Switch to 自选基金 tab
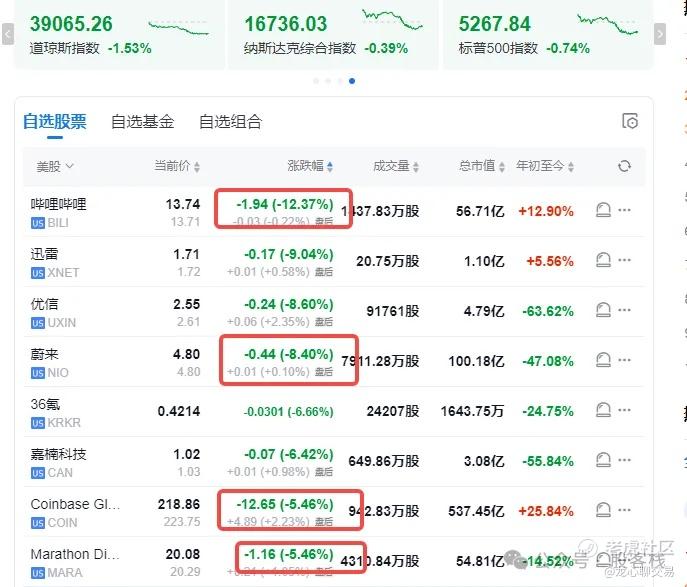The height and width of the screenshot is (587, 687). (x=142, y=121)
